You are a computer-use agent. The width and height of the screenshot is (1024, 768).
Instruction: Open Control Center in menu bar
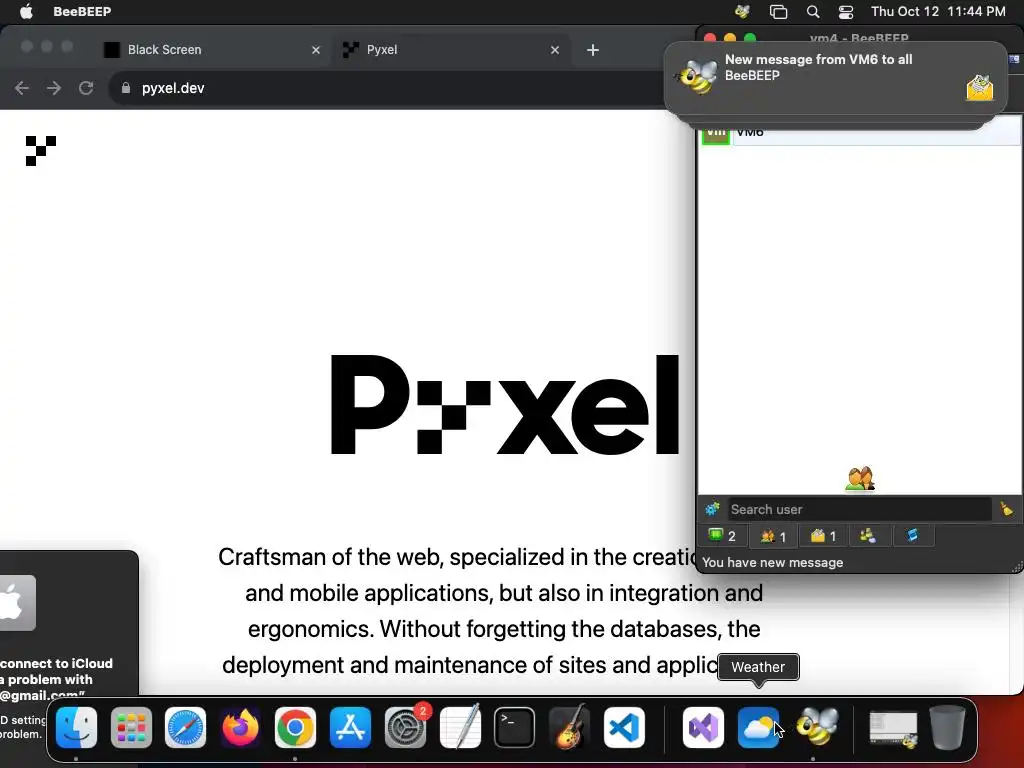click(846, 11)
